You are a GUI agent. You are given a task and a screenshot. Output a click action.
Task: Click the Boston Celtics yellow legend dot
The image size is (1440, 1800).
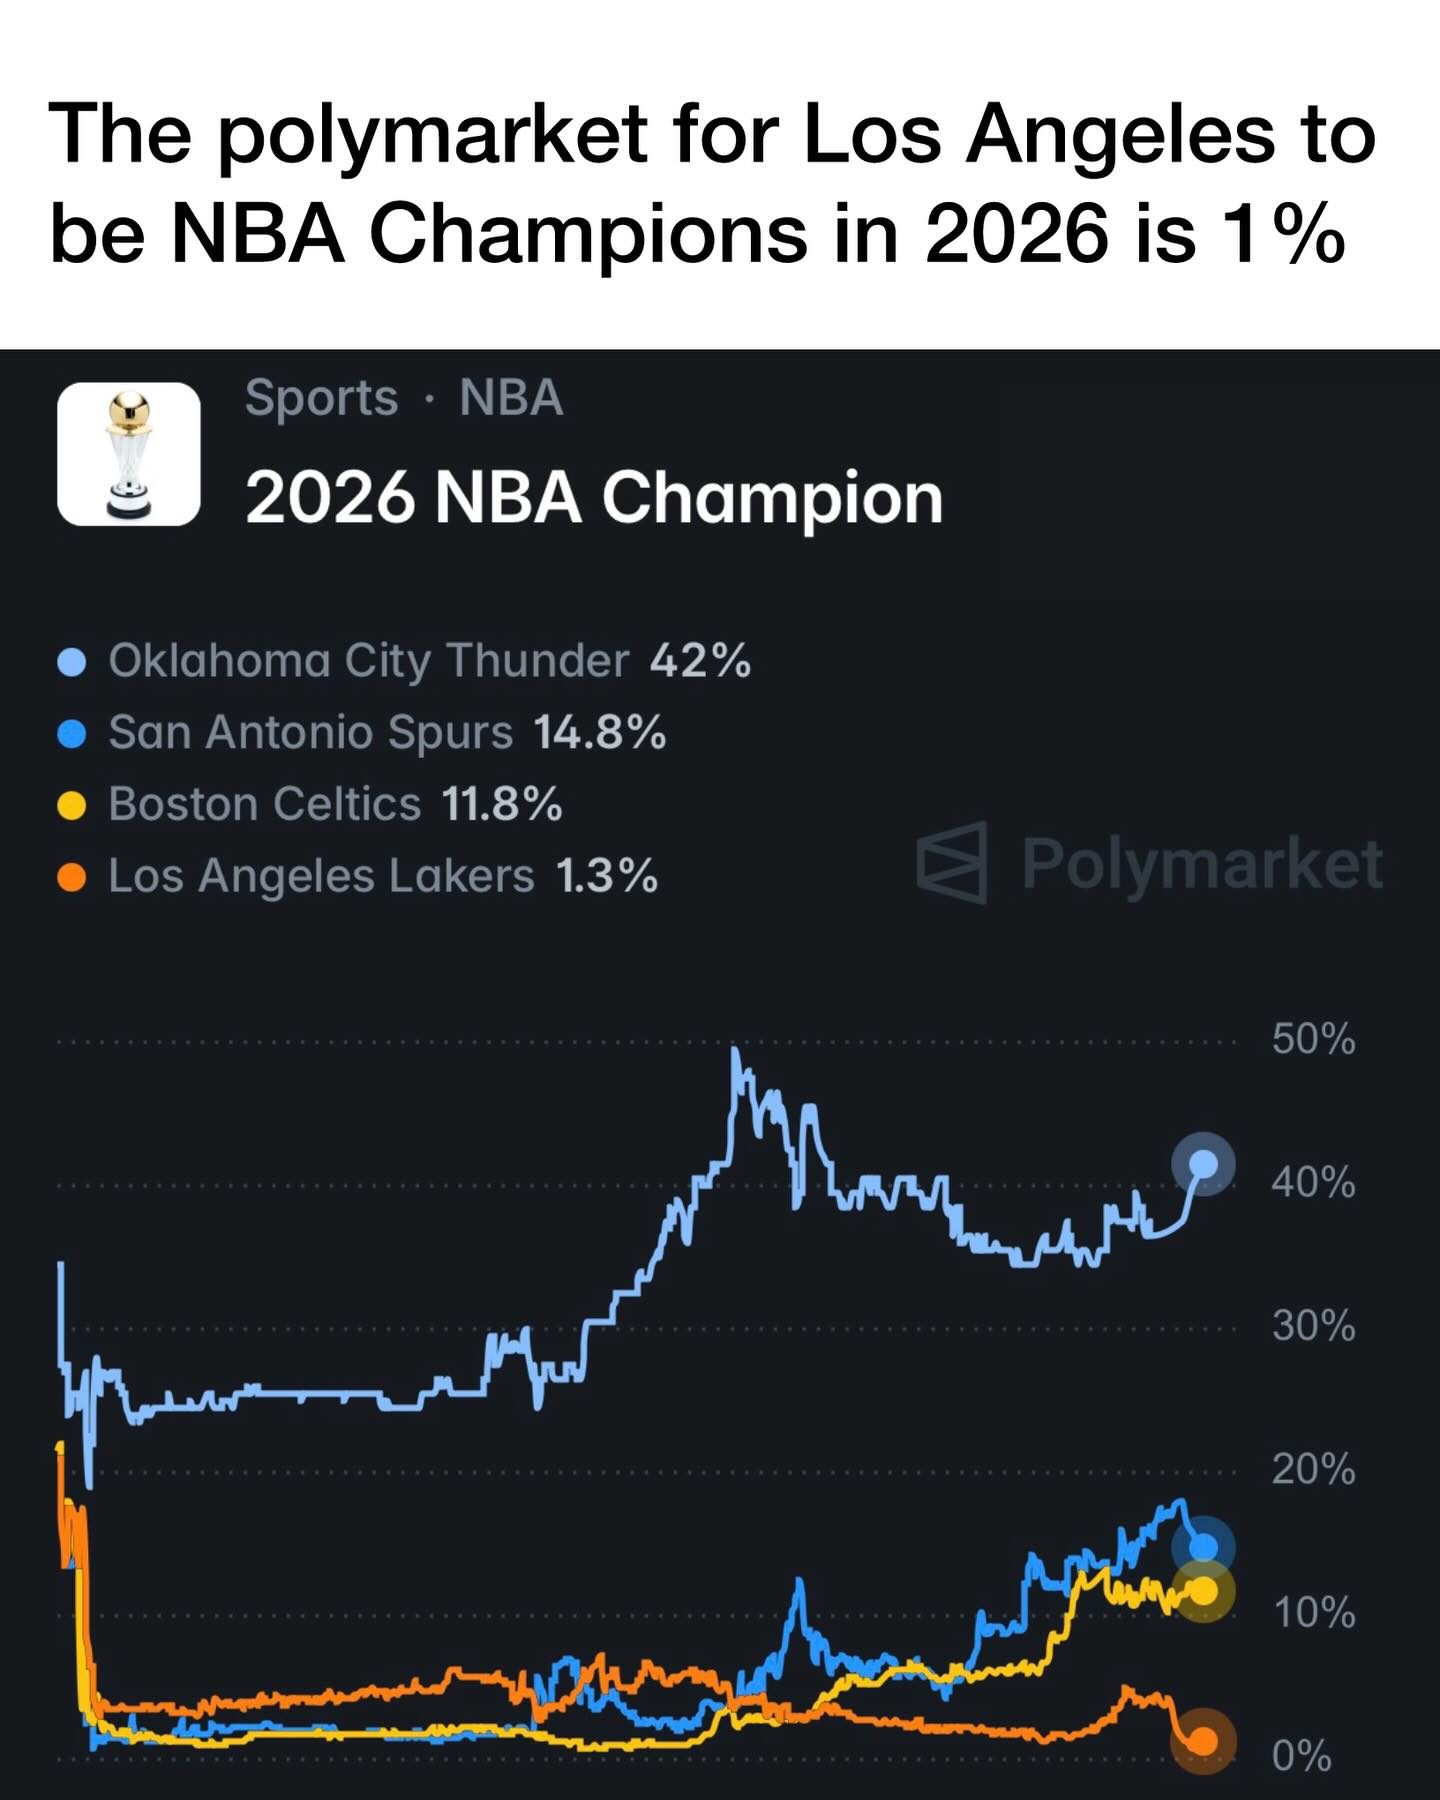click(72, 805)
